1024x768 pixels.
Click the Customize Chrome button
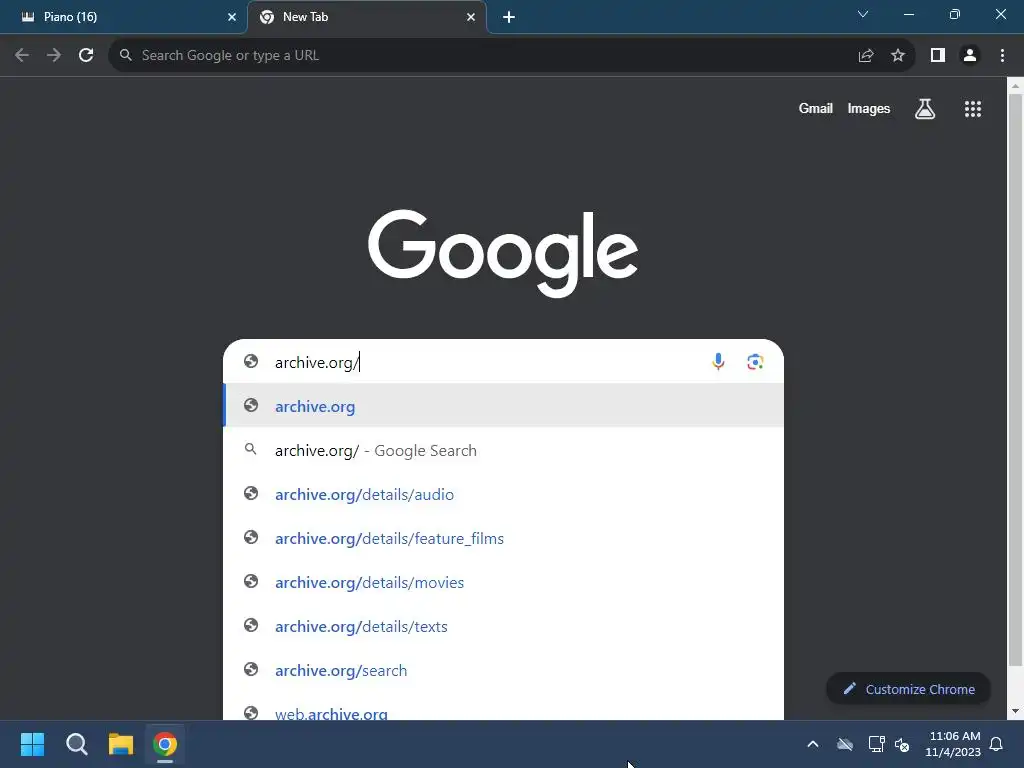(x=908, y=689)
